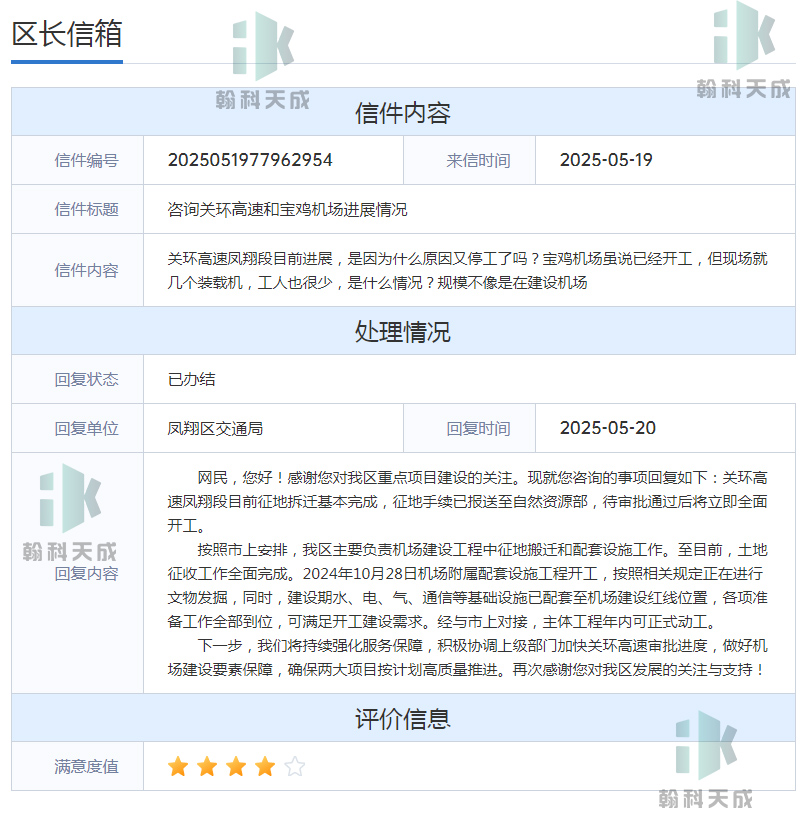The height and width of the screenshot is (817, 805).
Task: Click the 已办结 reply status text
Action: (x=191, y=379)
